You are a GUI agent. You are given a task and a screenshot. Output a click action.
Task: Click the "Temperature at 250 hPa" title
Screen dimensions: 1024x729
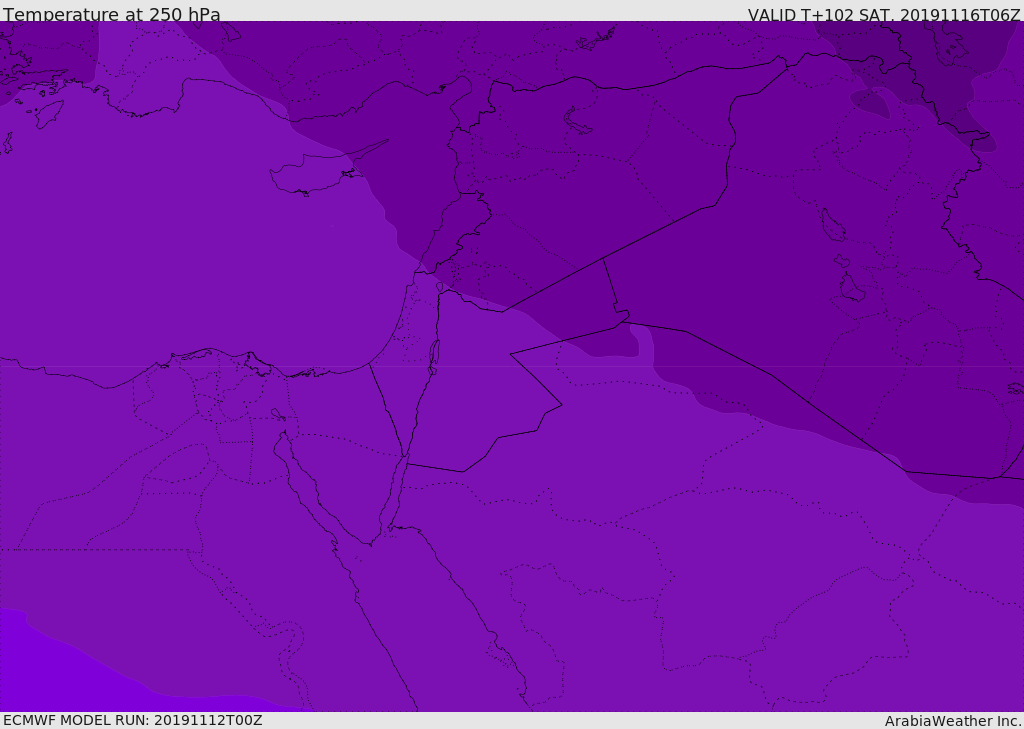pos(111,15)
